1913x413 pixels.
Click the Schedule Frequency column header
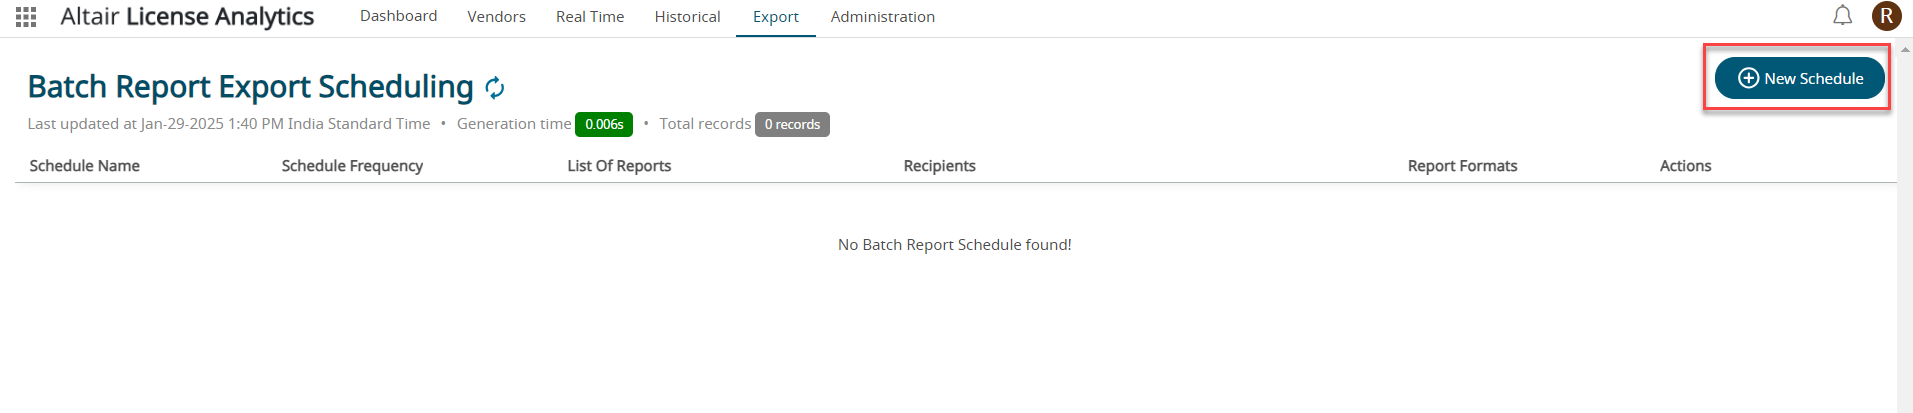coord(352,166)
